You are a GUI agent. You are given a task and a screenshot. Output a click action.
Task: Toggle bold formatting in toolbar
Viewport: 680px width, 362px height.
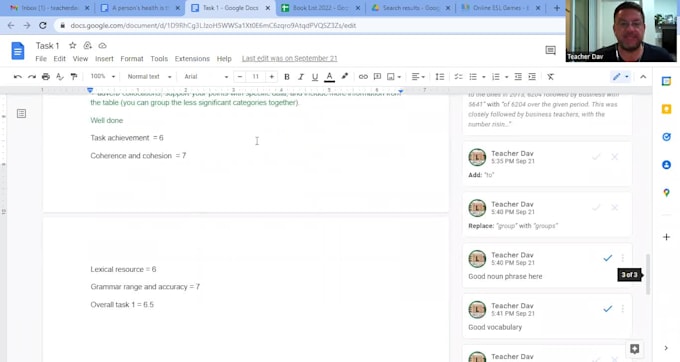(287, 77)
